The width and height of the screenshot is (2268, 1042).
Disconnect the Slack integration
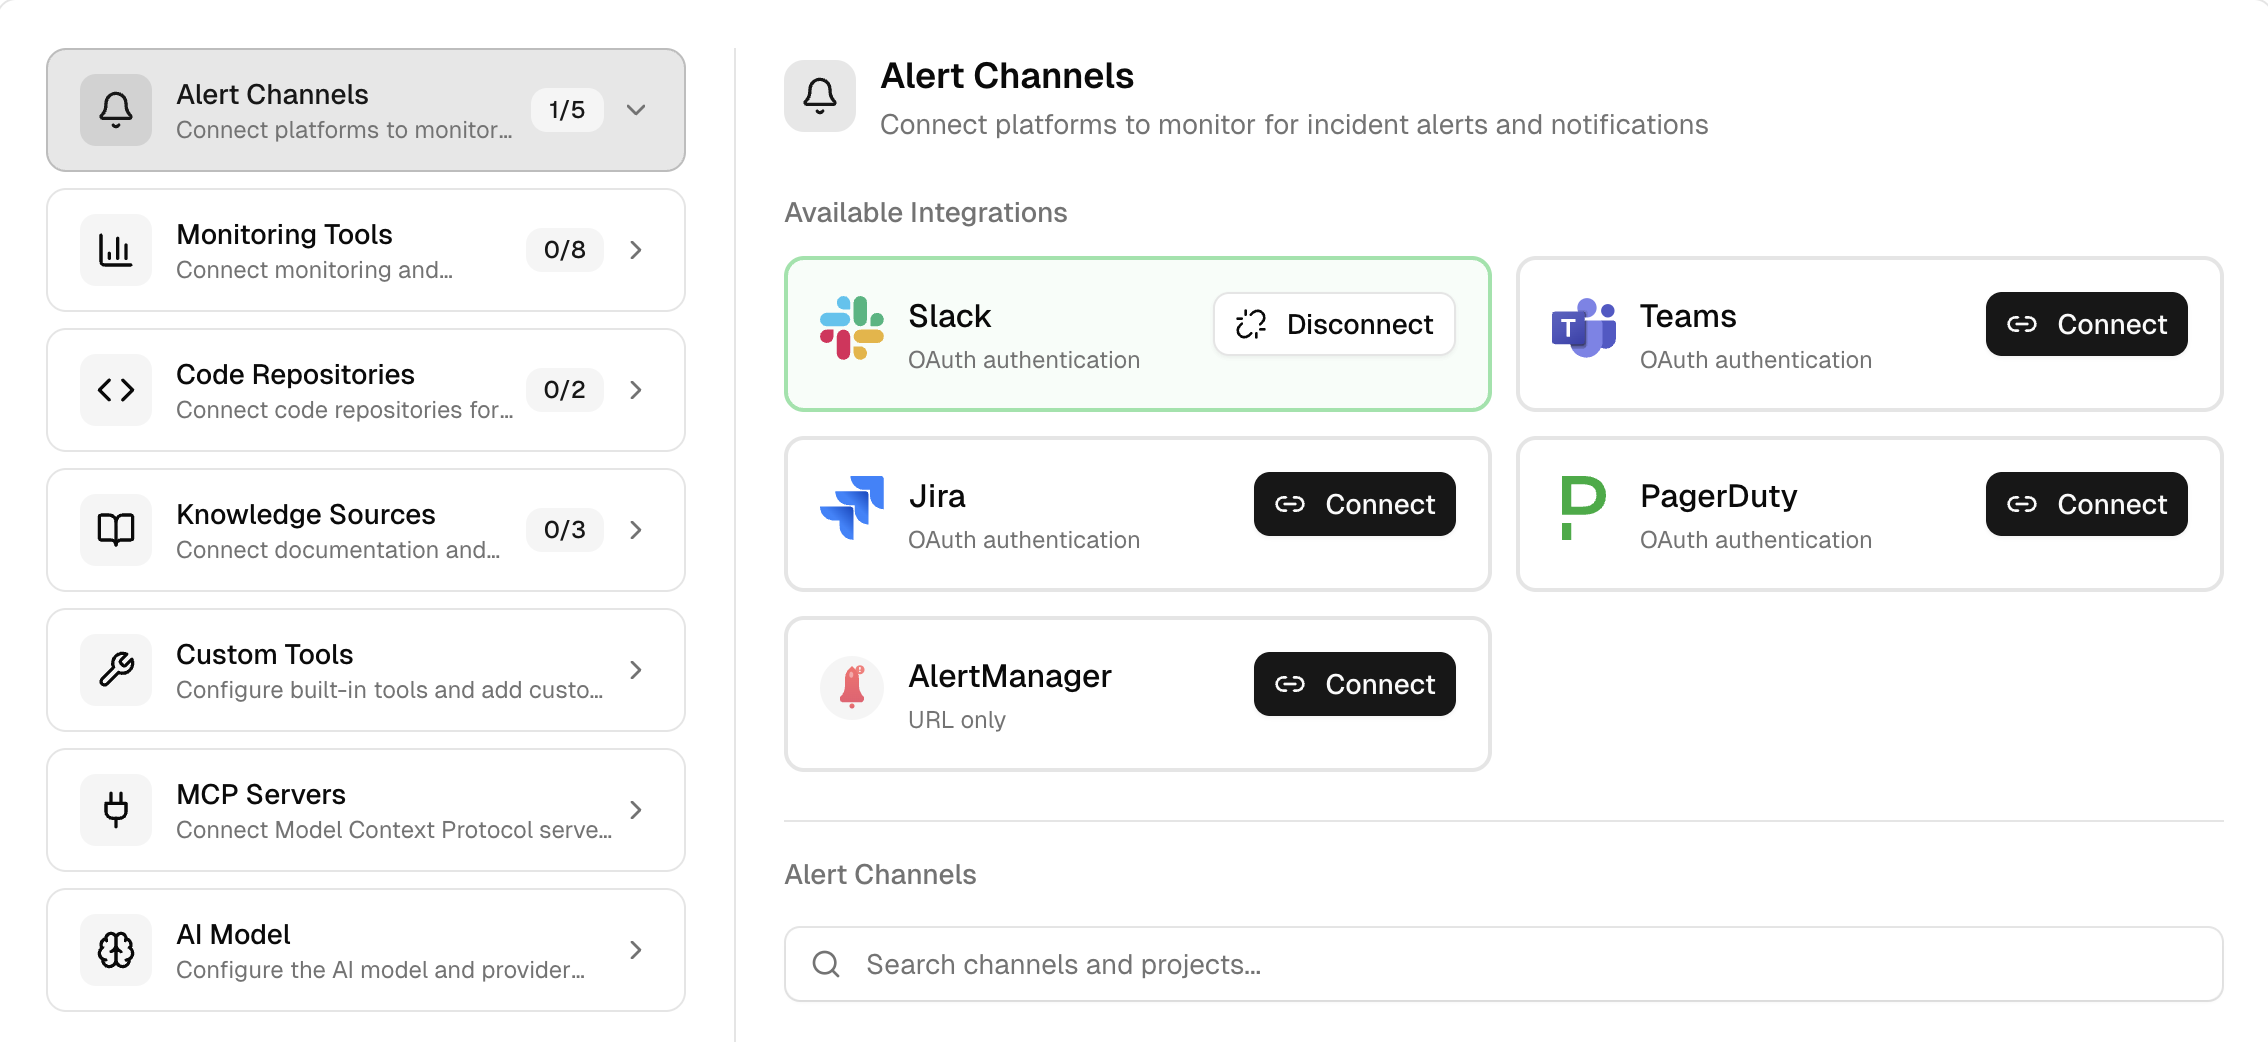[1334, 324]
